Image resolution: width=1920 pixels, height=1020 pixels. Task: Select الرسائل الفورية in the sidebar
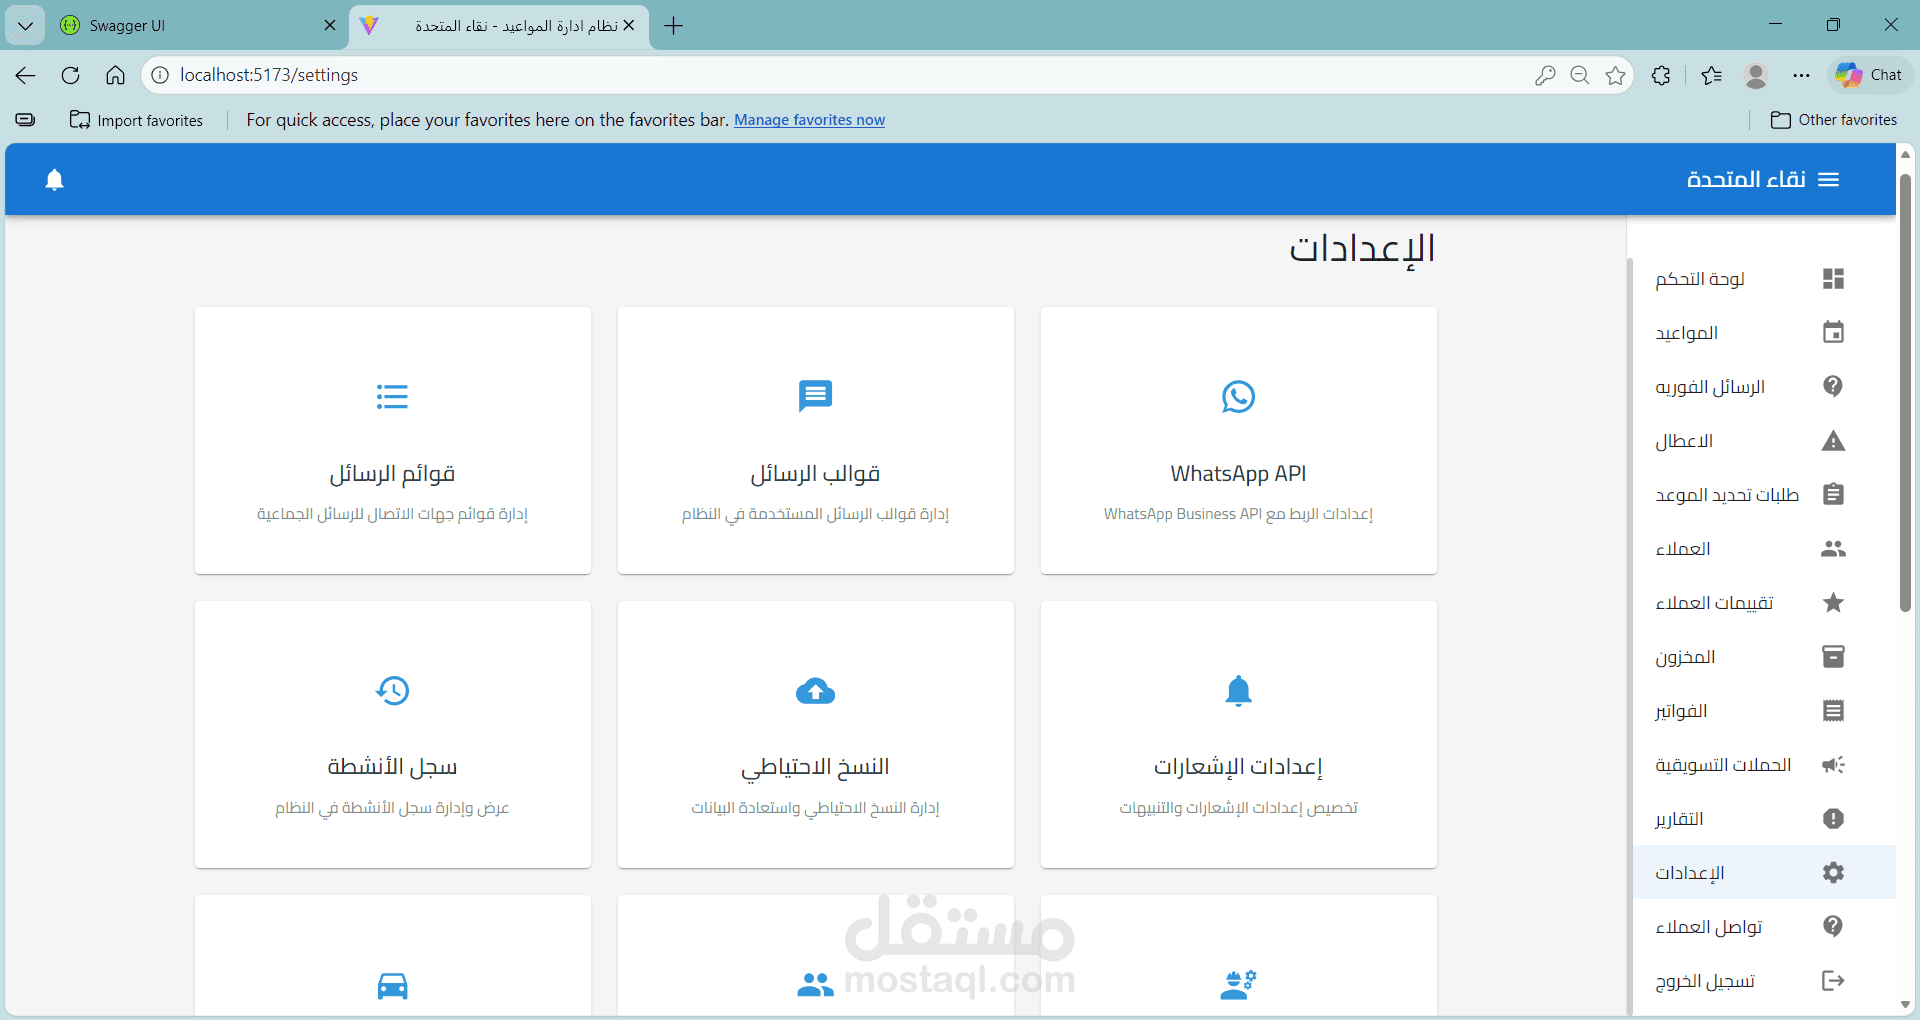(1764, 387)
